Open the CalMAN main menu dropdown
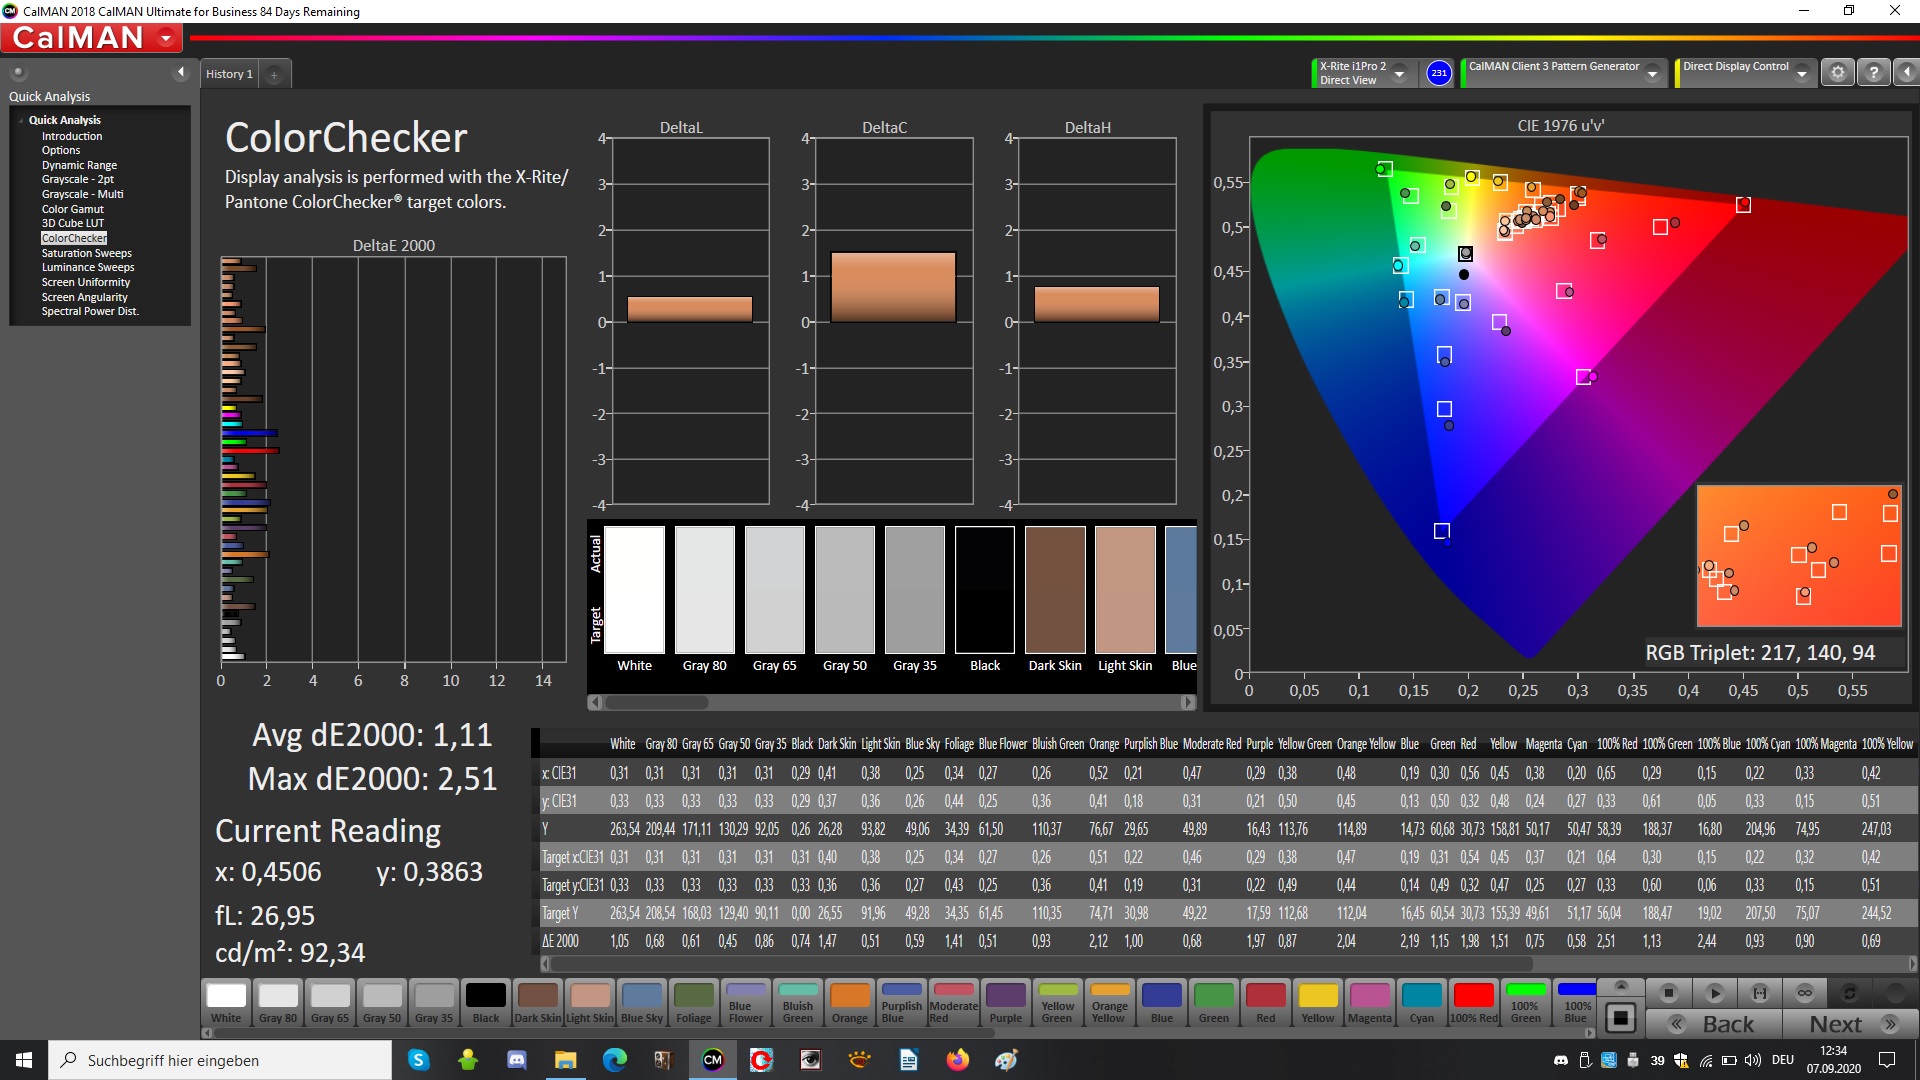 pos(166,39)
